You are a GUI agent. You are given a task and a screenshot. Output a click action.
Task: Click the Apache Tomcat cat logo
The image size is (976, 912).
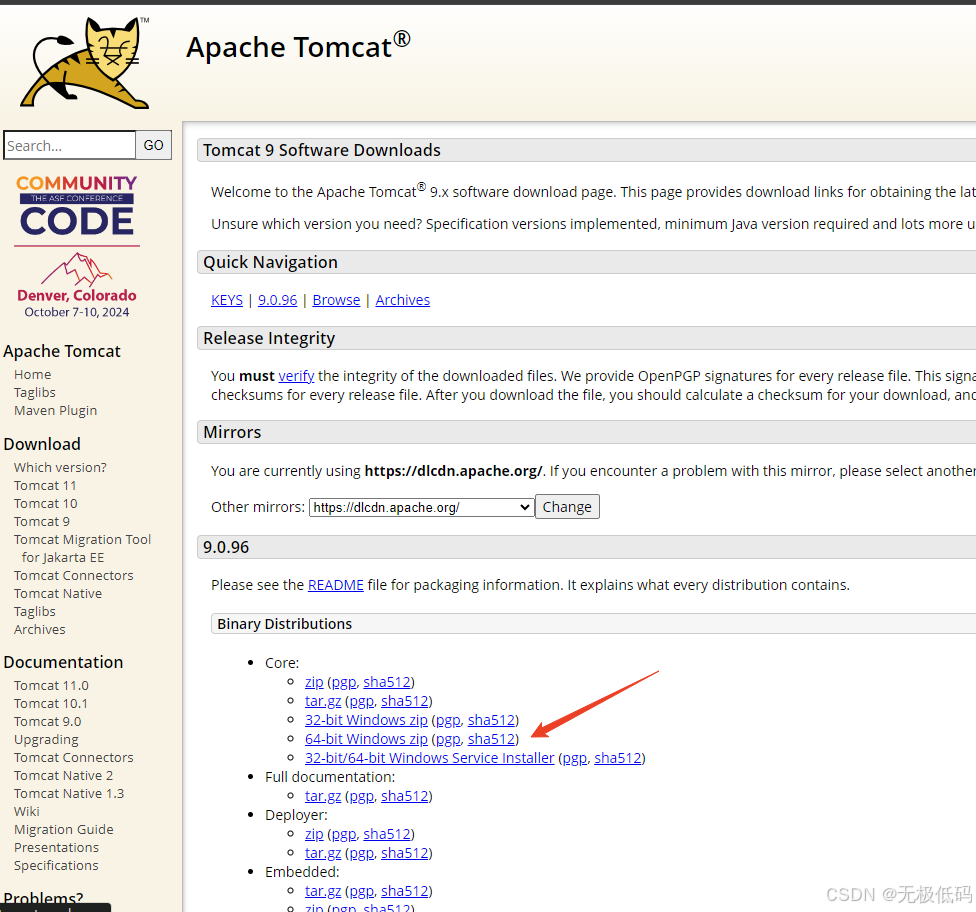click(85, 62)
